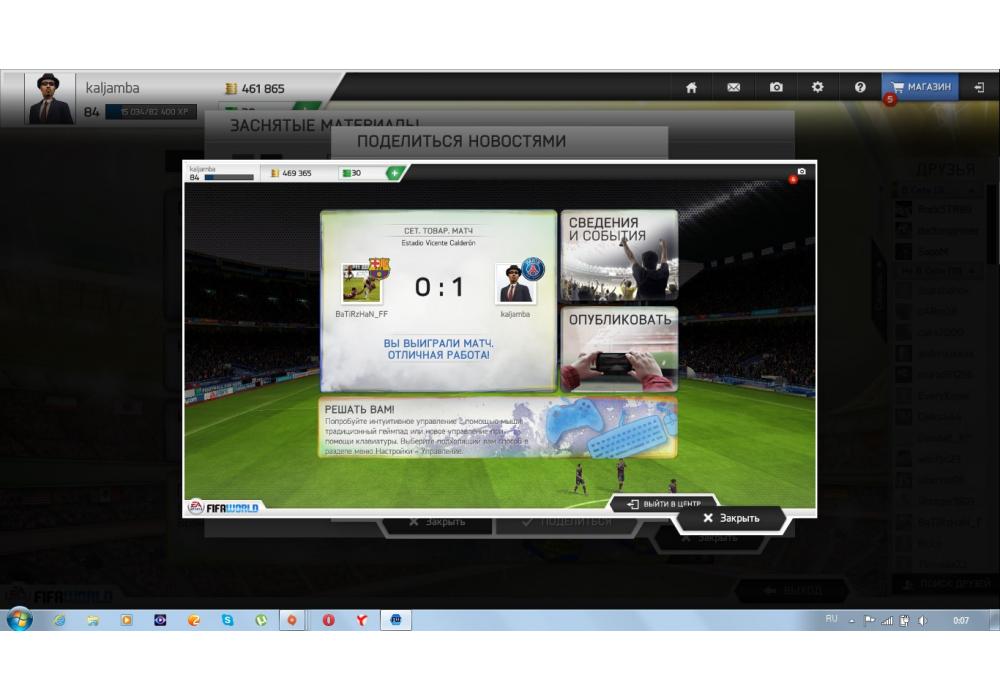Click the network signal tray icon
This screenshot has width=1000, height=700.
tap(887, 620)
